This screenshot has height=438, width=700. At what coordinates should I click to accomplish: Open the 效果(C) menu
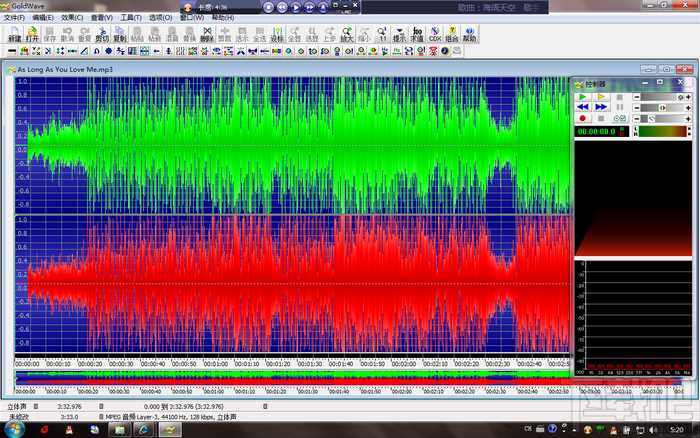pos(71,18)
